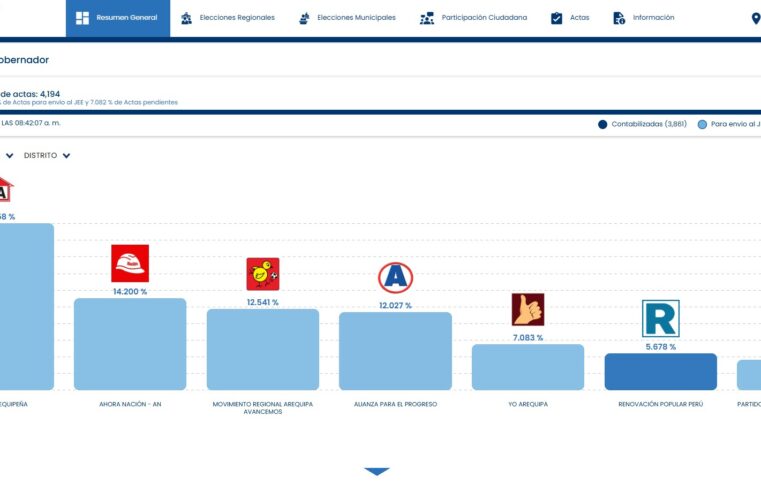The height and width of the screenshot is (492, 761).
Task: Open the Elecciones Regionales tab
Action: (x=228, y=18)
